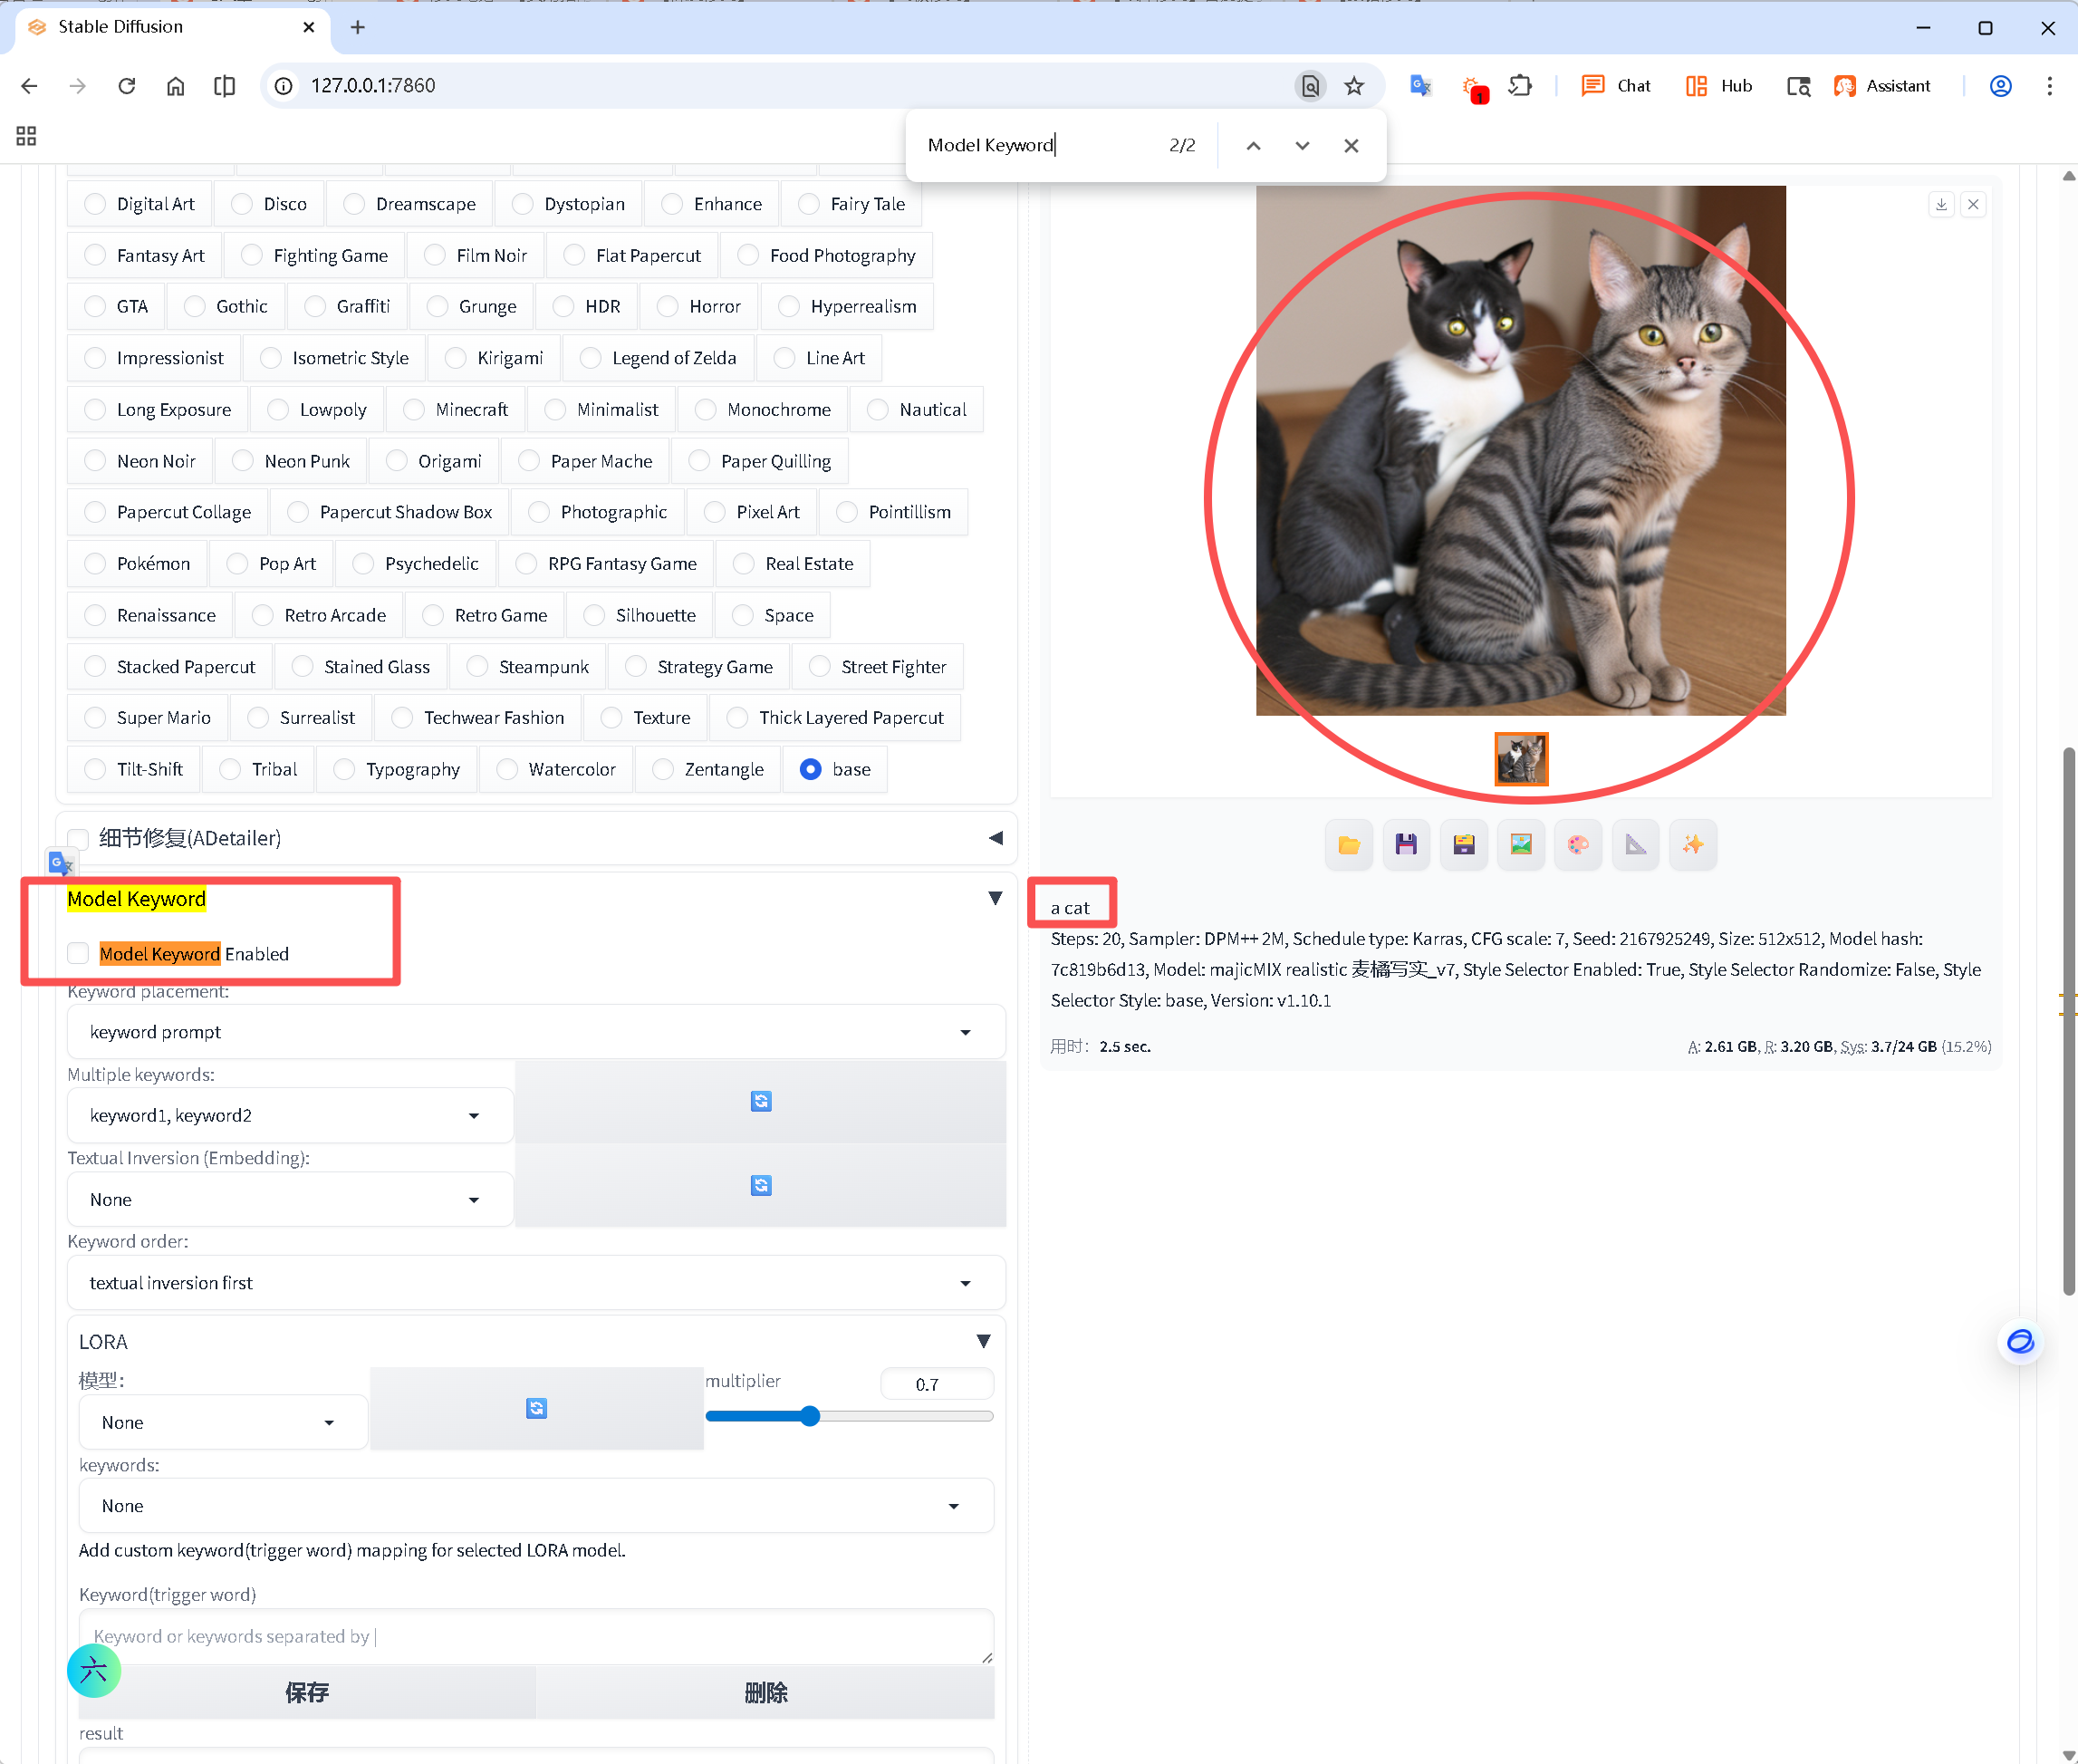Click the cat thumbnail below preview
This screenshot has height=1764, width=2078.
pos(1521,759)
